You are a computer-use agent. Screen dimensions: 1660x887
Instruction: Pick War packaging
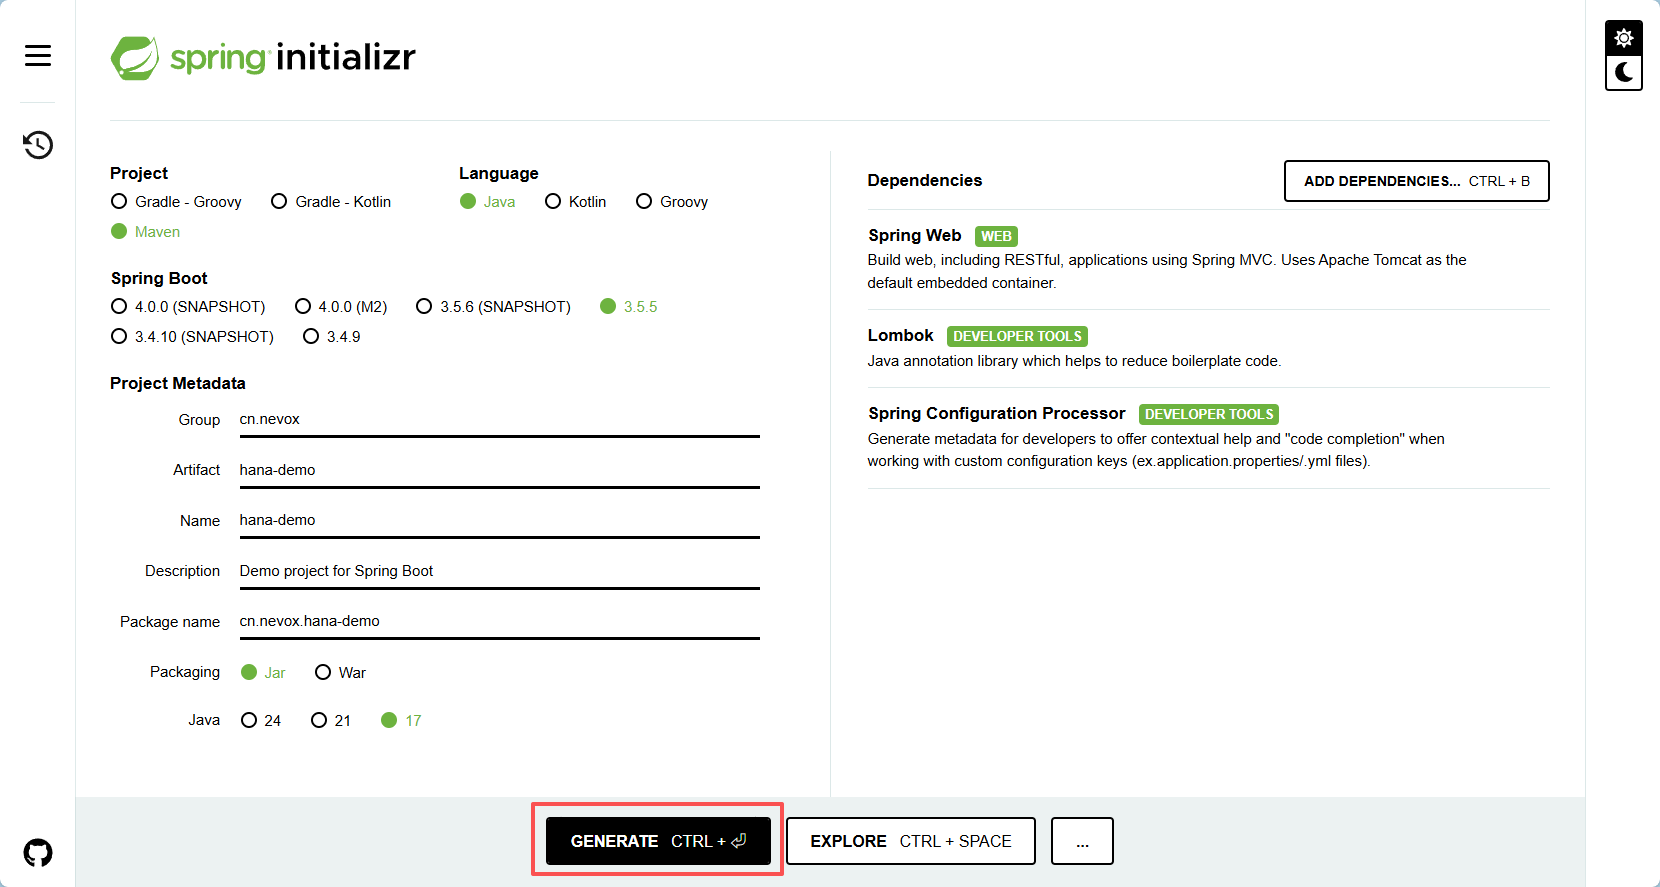pyautogui.click(x=341, y=673)
